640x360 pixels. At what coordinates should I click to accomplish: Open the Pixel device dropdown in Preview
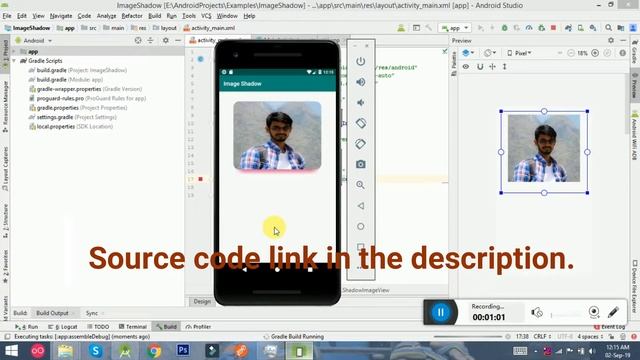519,53
